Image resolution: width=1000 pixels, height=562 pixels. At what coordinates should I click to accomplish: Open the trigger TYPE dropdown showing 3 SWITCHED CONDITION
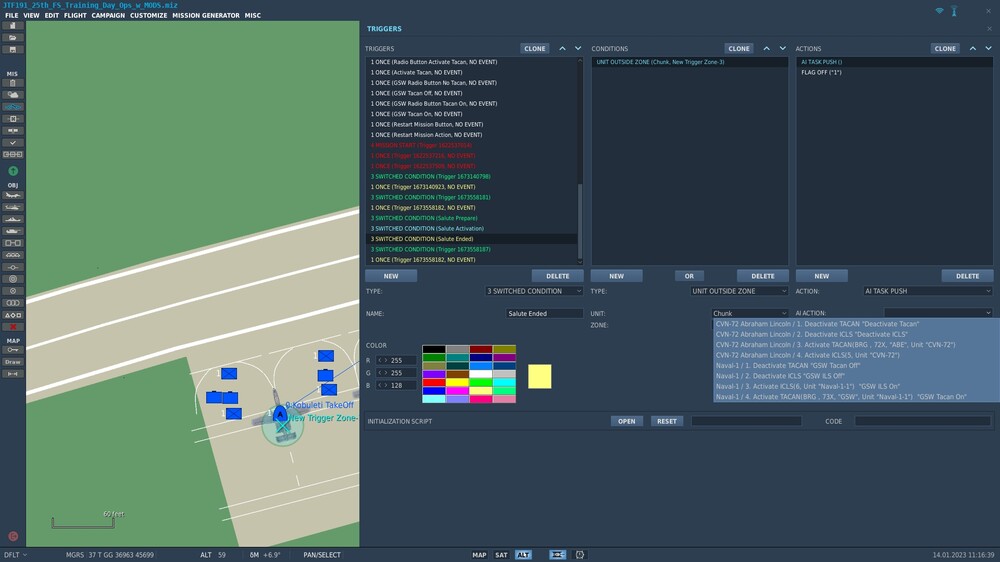[533, 291]
